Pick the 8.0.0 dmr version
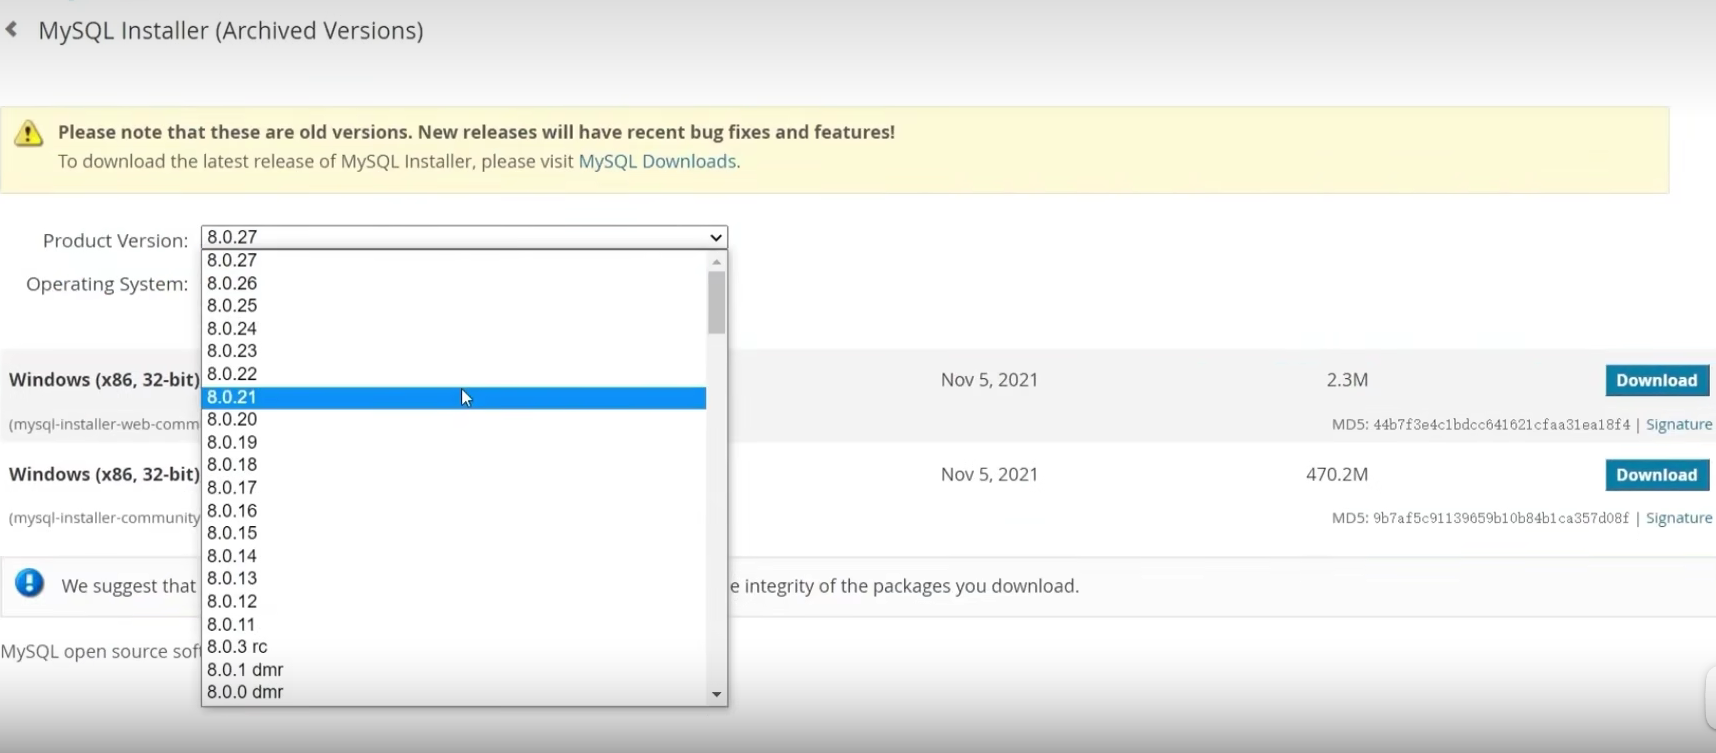This screenshot has height=753, width=1716. (x=454, y=692)
